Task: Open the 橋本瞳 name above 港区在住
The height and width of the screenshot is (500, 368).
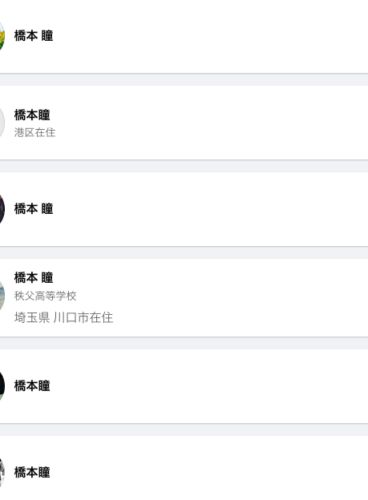Action: (x=32, y=115)
